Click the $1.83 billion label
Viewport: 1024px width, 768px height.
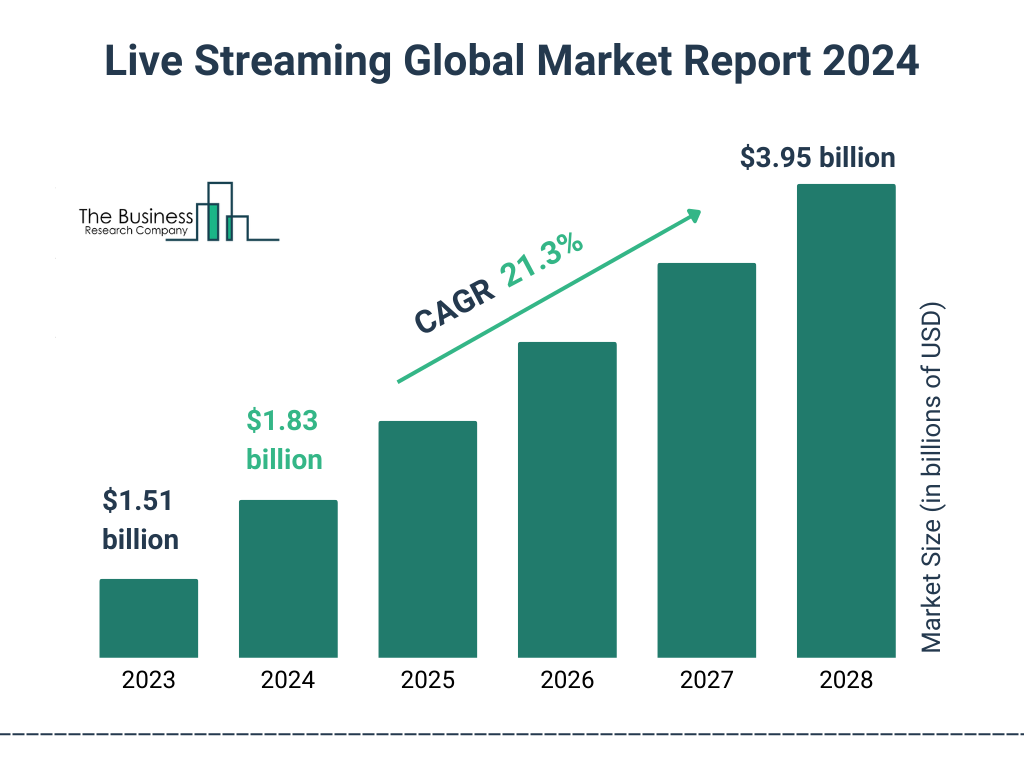[284, 440]
